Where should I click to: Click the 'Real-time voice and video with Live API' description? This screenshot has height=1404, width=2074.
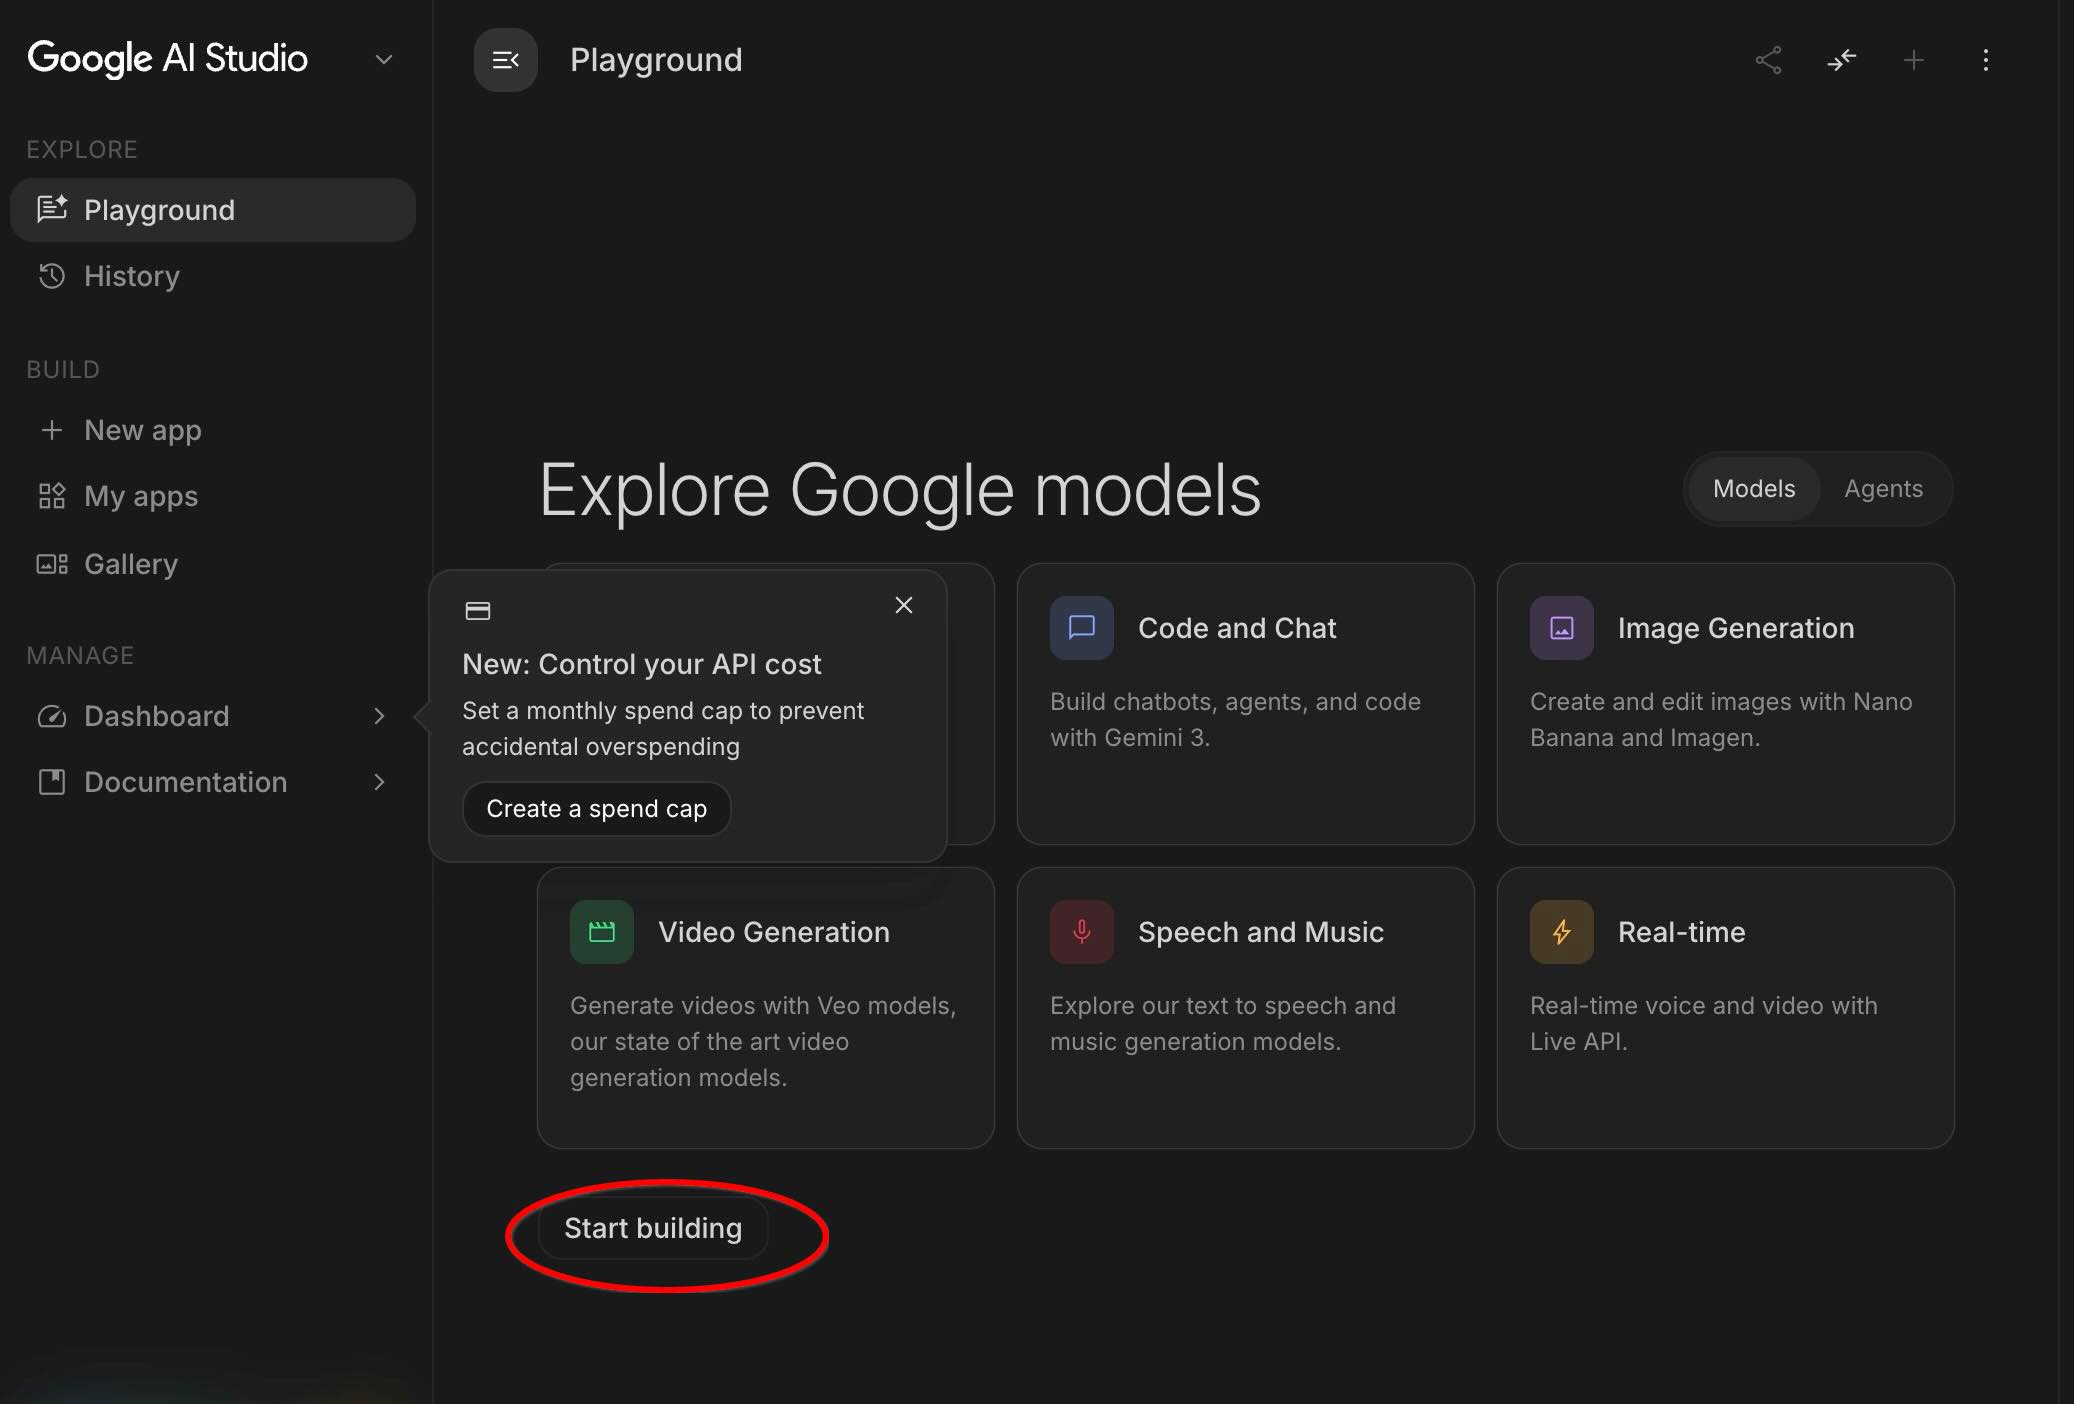1704,1024
